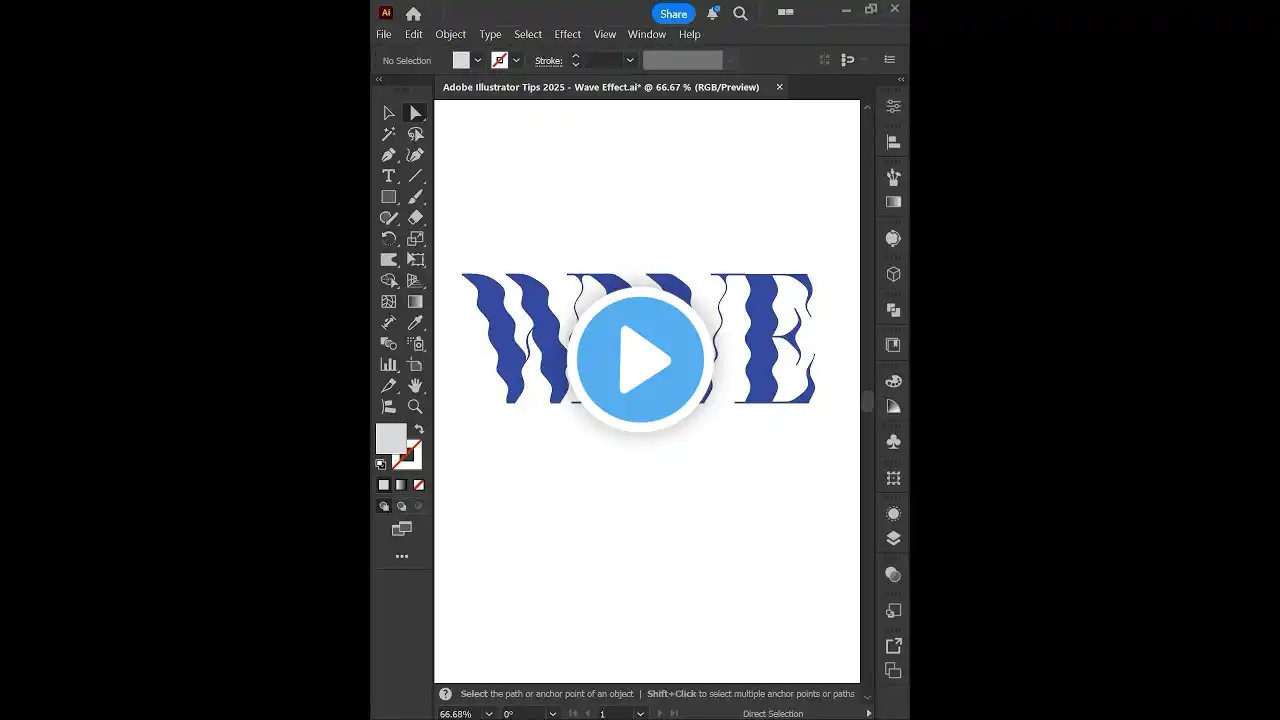Expand right panel dock with double chevrons
Viewport: 1280px width, 720px height.
[901, 80]
